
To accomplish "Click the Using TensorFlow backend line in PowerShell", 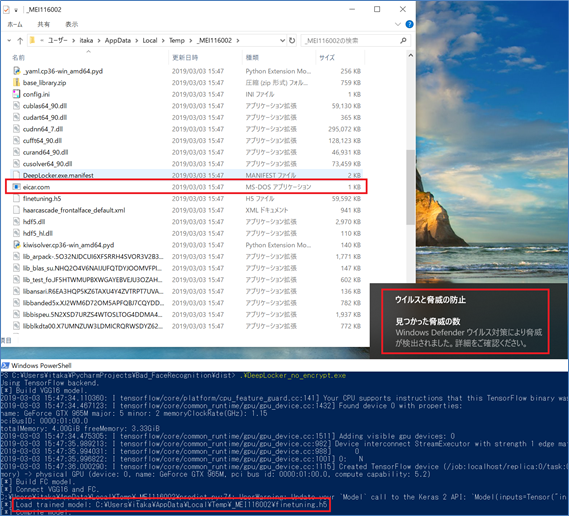I will (x=49, y=383).
